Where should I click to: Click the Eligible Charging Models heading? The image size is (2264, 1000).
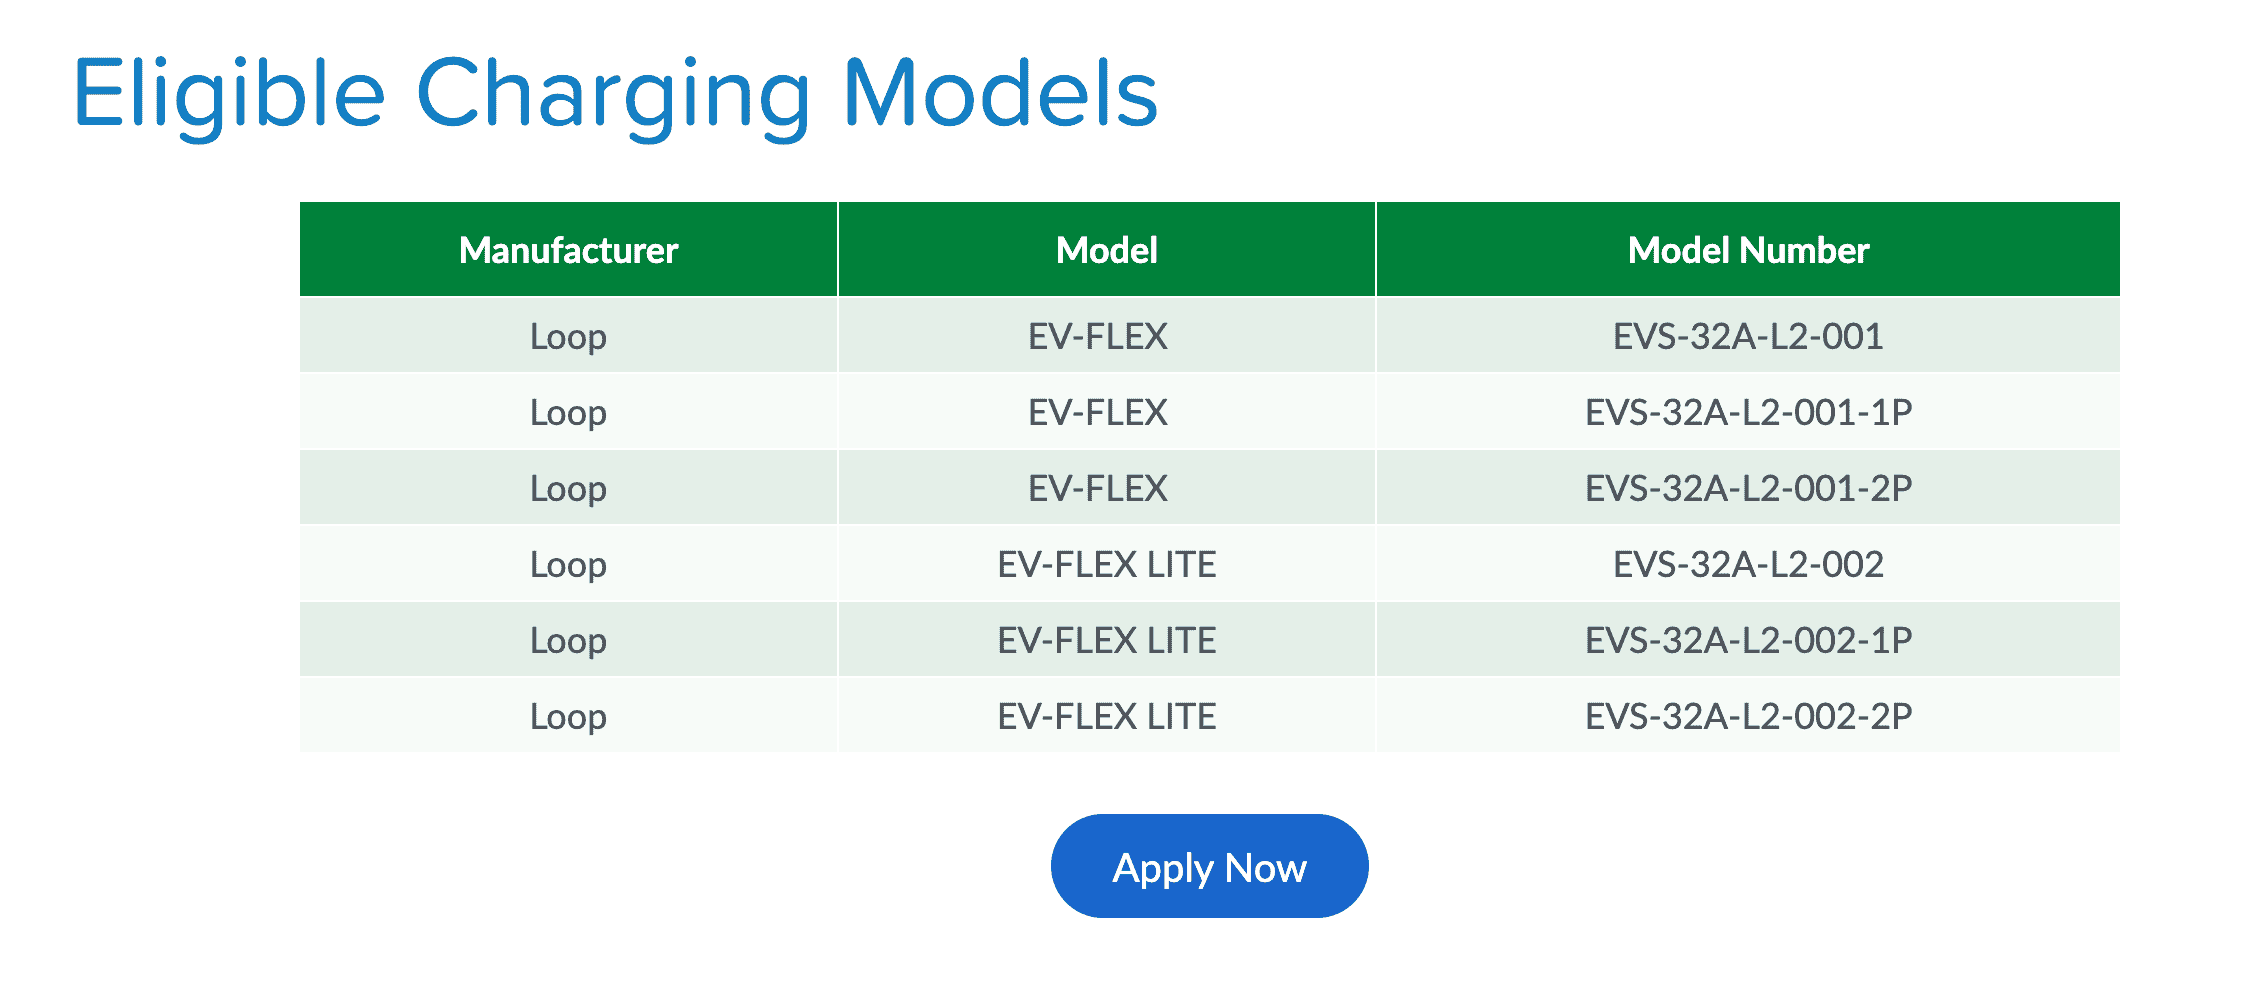coord(615,95)
